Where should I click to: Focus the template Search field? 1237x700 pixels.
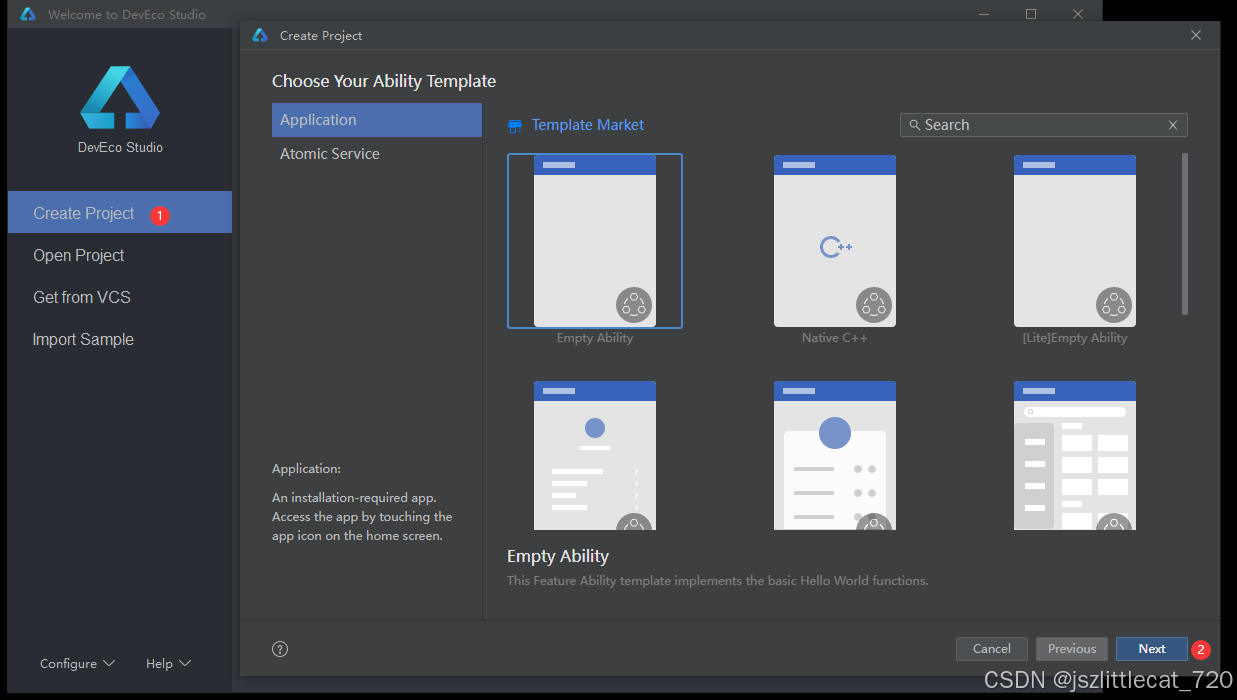point(1044,125)
